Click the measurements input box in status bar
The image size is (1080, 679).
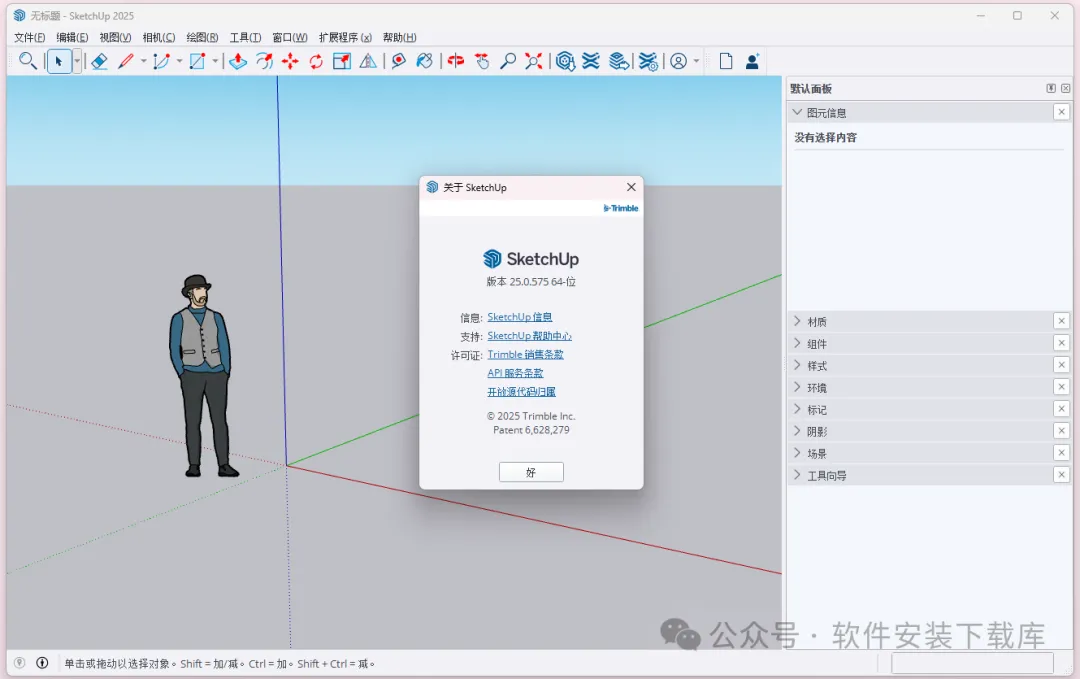(972, 663)
